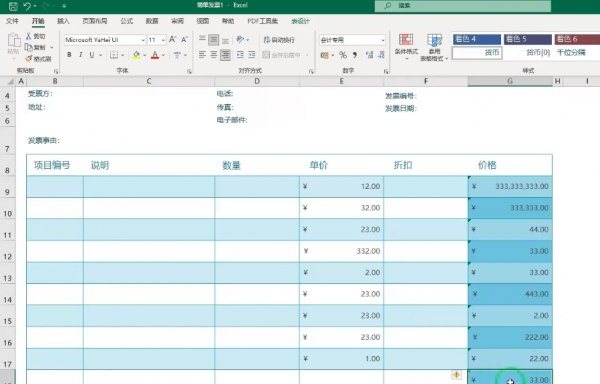This screenshot has height=384, width=600.
Task: Open the Microsoft YaHei UI font dropdown
Action: [x=143, y=40]
